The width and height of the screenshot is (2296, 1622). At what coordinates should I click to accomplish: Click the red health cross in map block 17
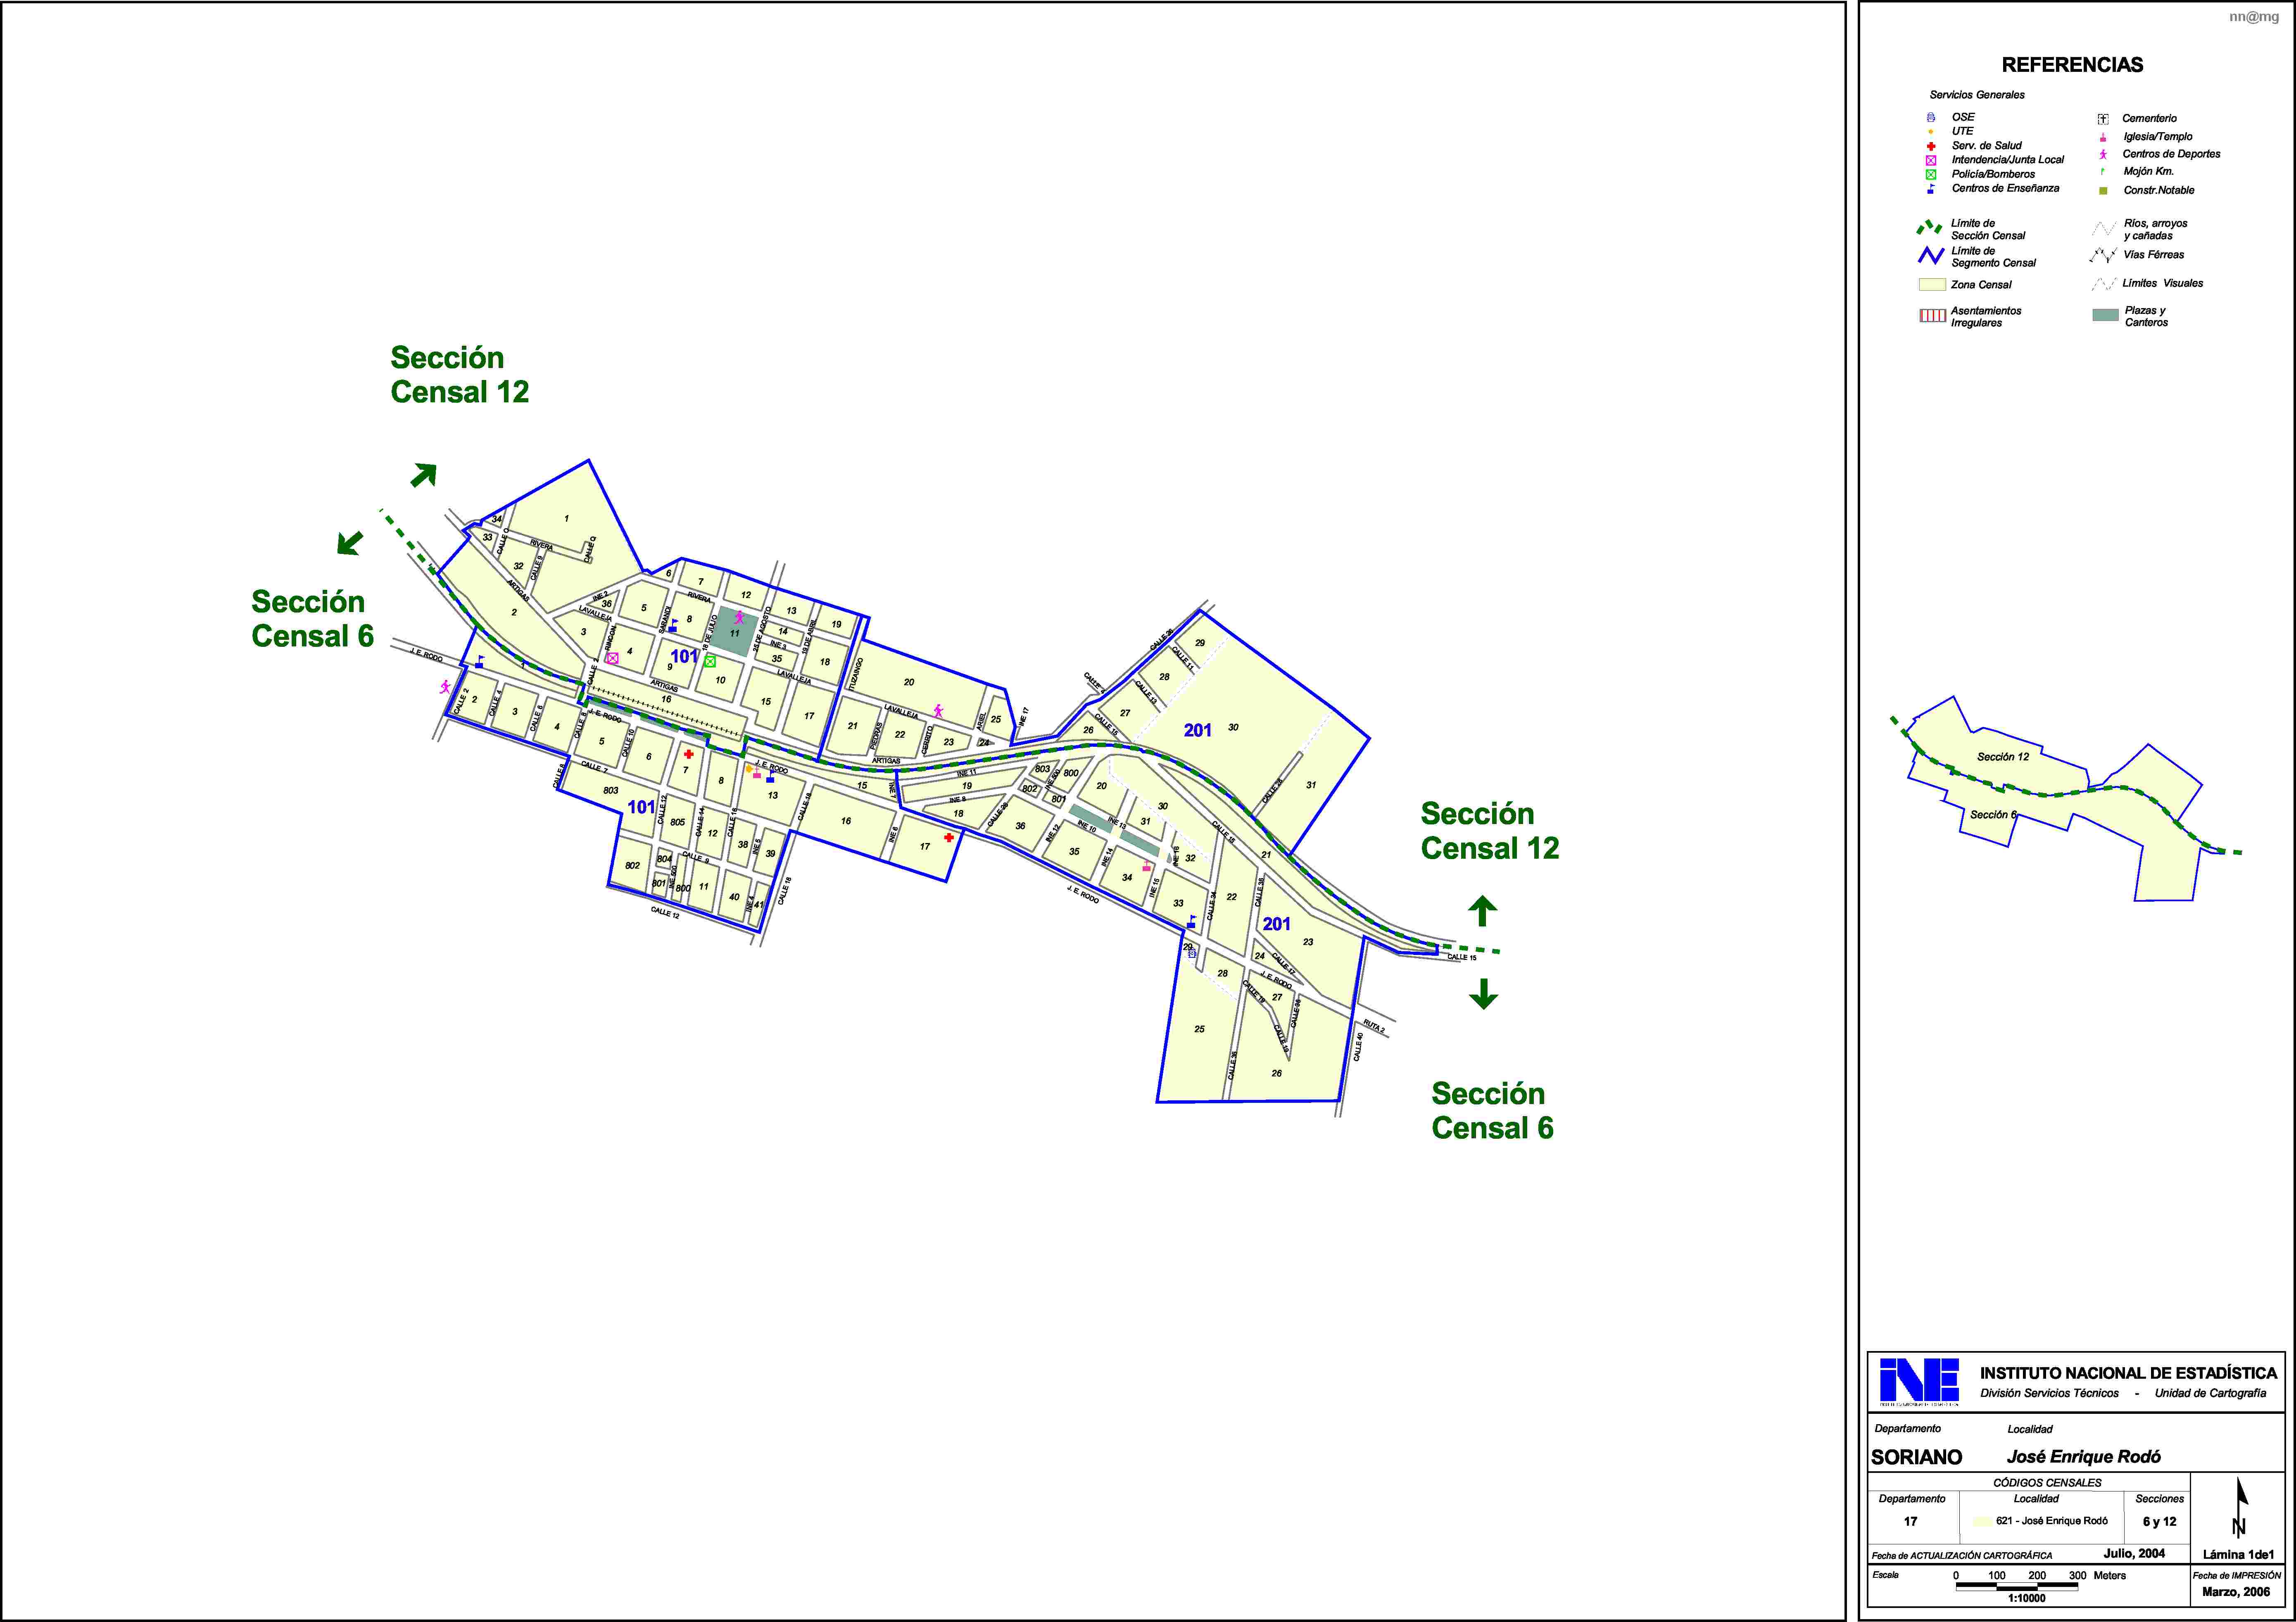(x=948, y=838)
